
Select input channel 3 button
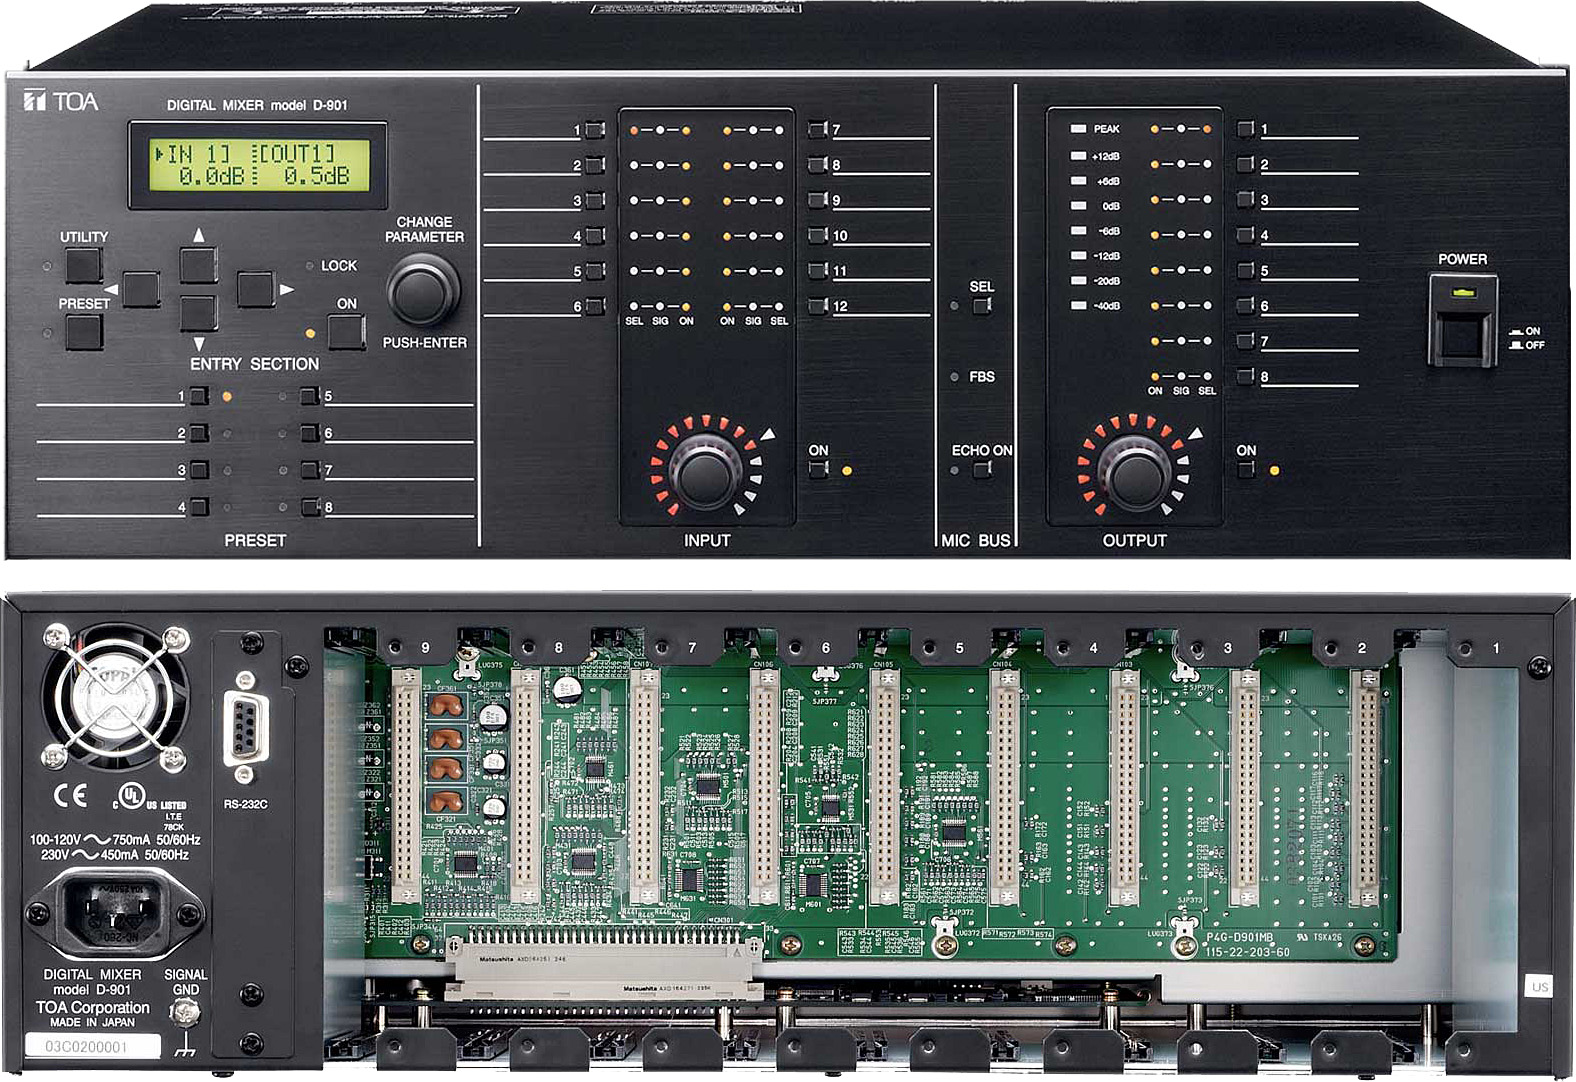(595, 200)
